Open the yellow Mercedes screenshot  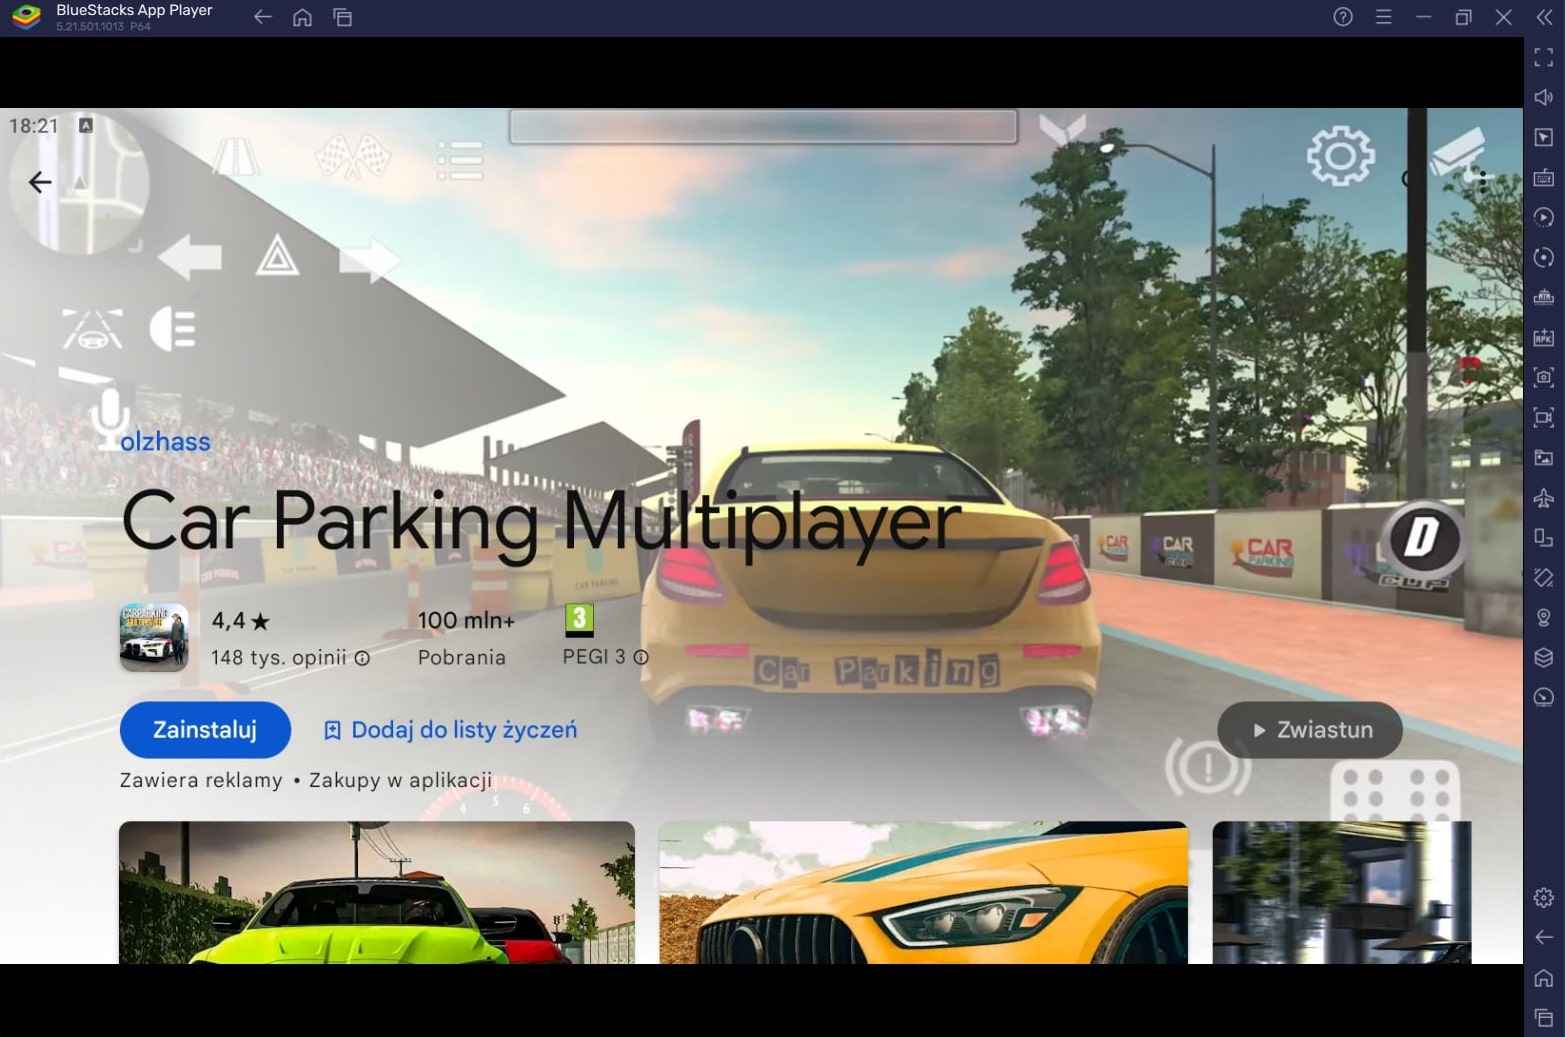(923, 892)
